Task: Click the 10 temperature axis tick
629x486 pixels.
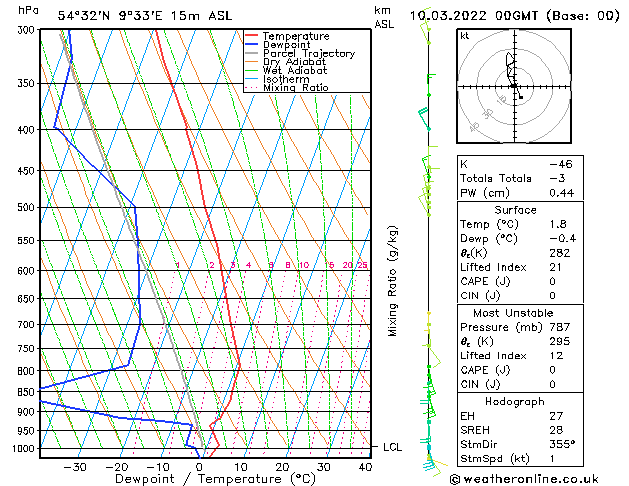Action: (241, 467)
